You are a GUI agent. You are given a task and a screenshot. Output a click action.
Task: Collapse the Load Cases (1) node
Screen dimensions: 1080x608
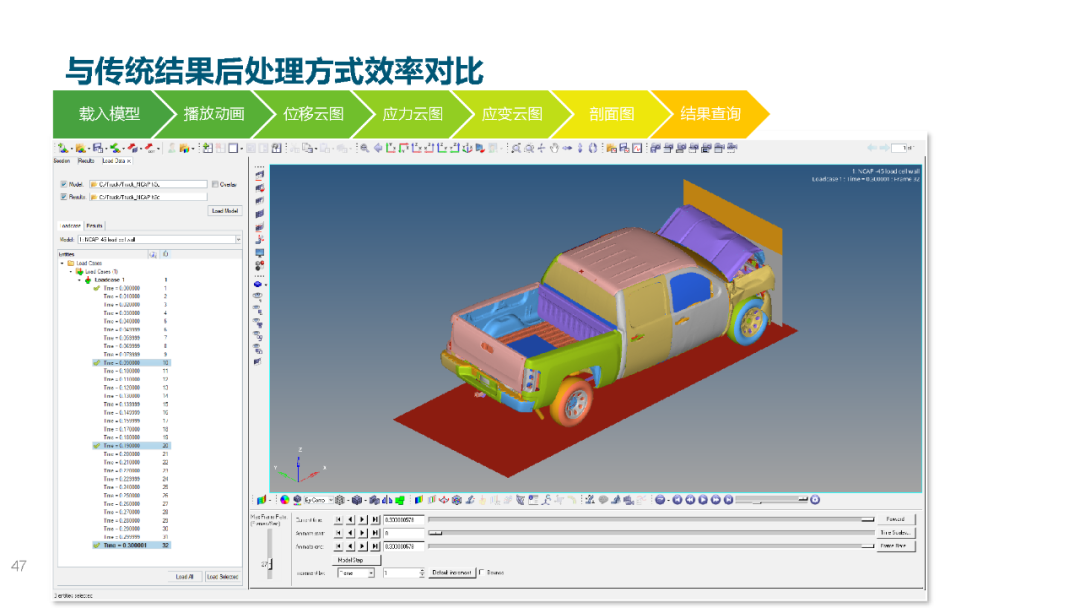tap(71, 271)
